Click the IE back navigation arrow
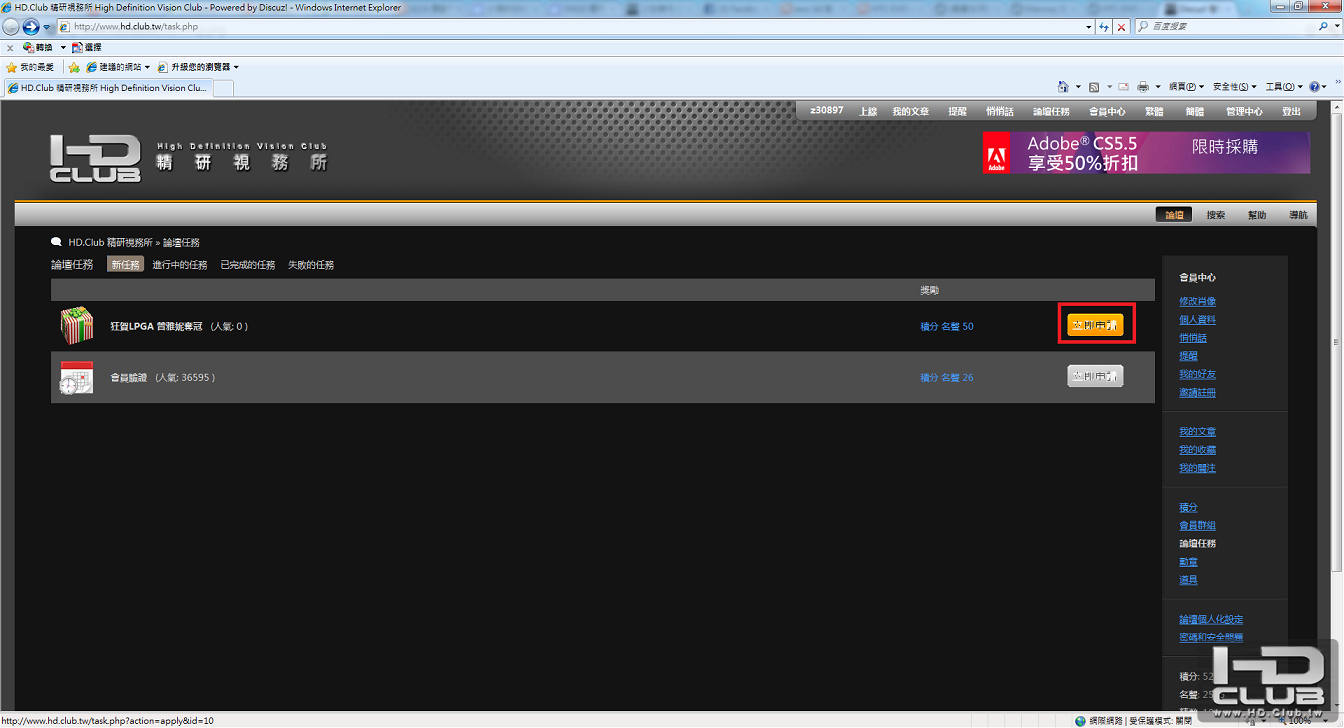This screenshot has width=1344, height=728. pos(12,27)
